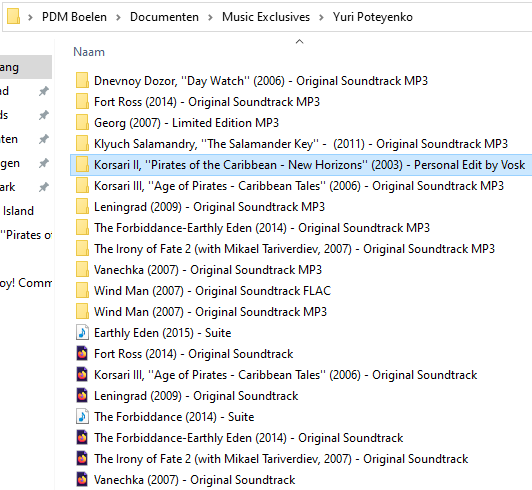Expand chevron after Music Exclusives breadcrumb
532x490 pixels.
[321, 17]
